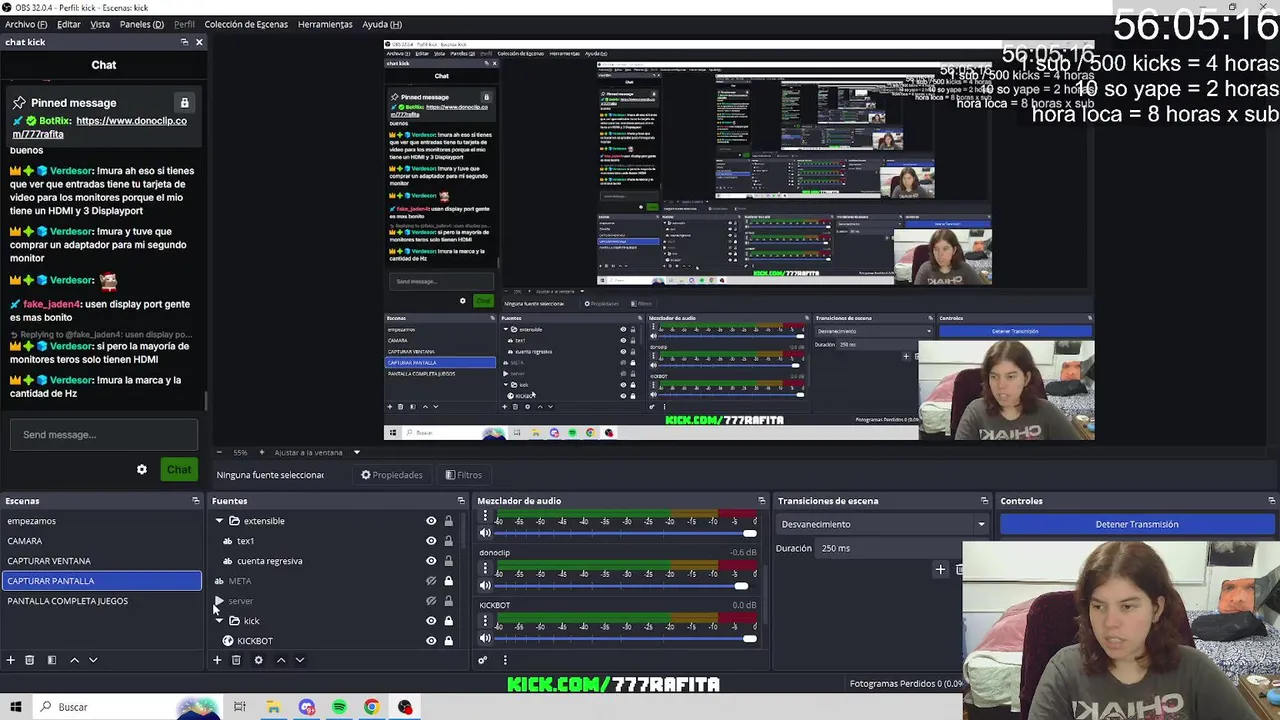Zoom in the preview with the plus icon
Screen dimensions: 1280x720
pyautogui.click(x=262, y=452)
